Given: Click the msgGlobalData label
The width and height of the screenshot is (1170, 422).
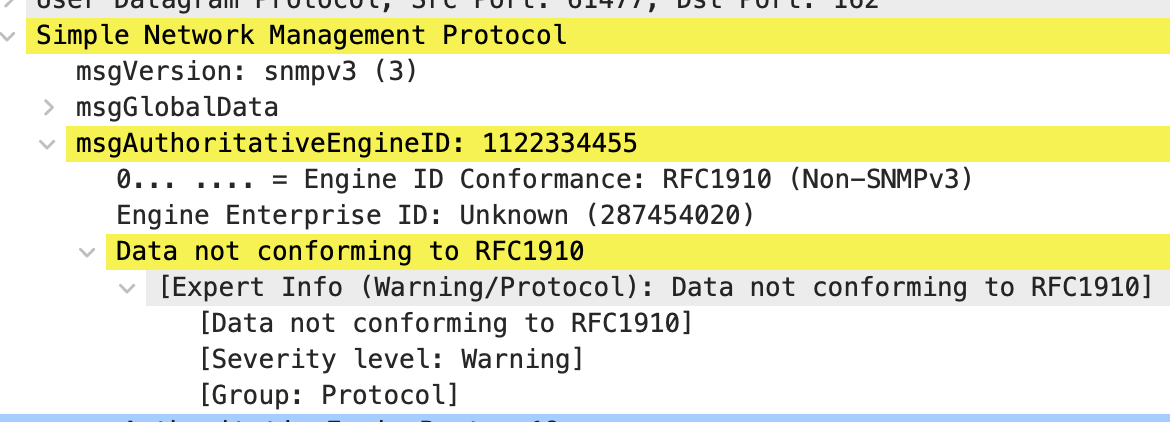Looking at the screenshot, I should (177, 107).
